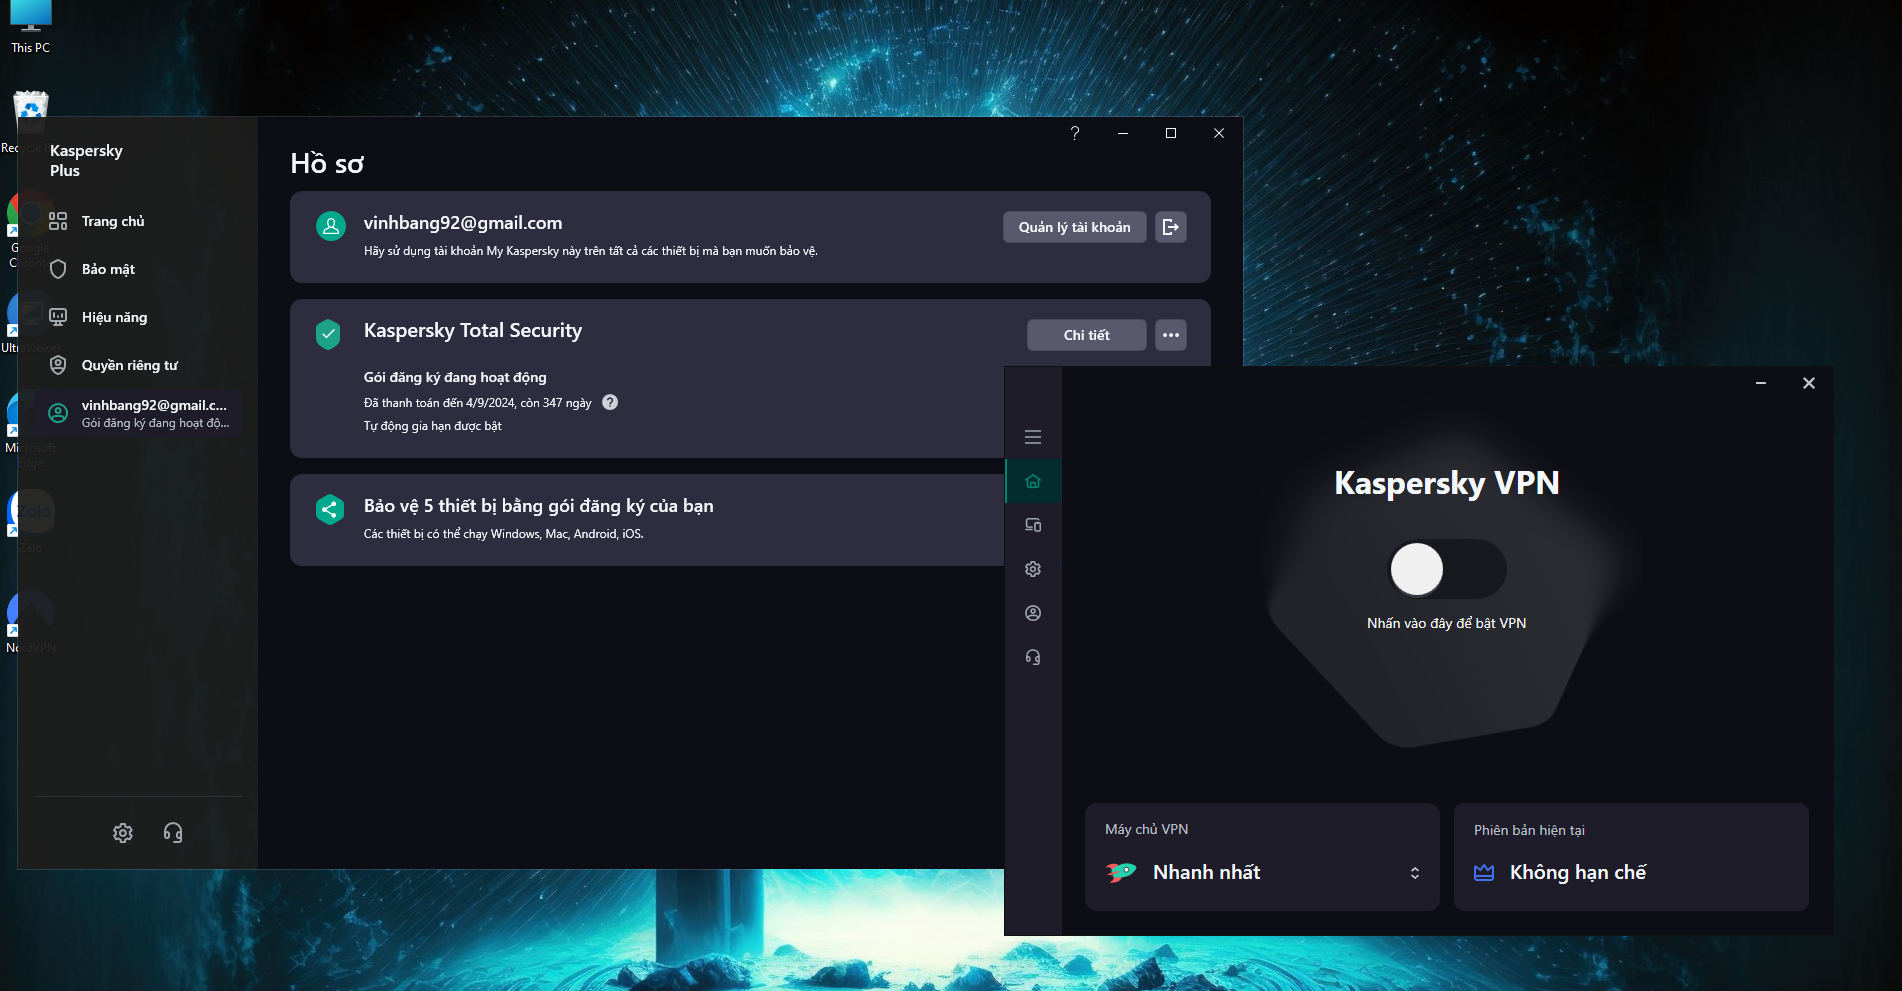Image resolution: width=1902 pixels, height=991 pixels.
Task: Open the VPN profile icon
Action: click(x=1033, y=613)
